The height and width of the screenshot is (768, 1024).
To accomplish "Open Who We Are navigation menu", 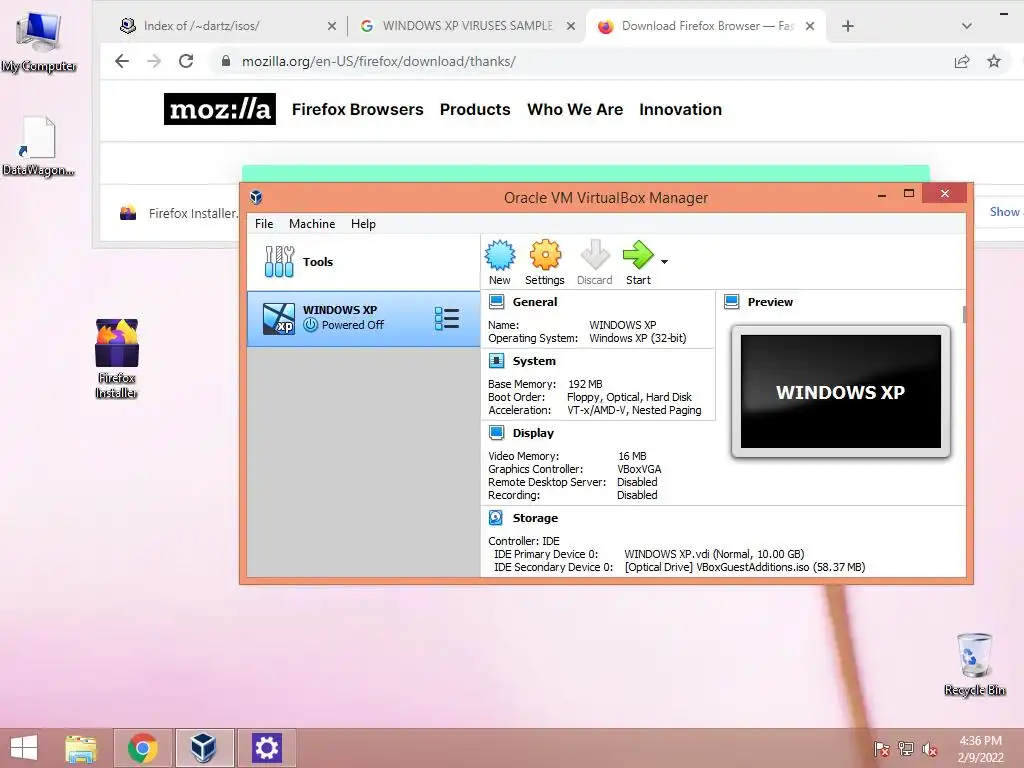I will [x=575, y=109].
